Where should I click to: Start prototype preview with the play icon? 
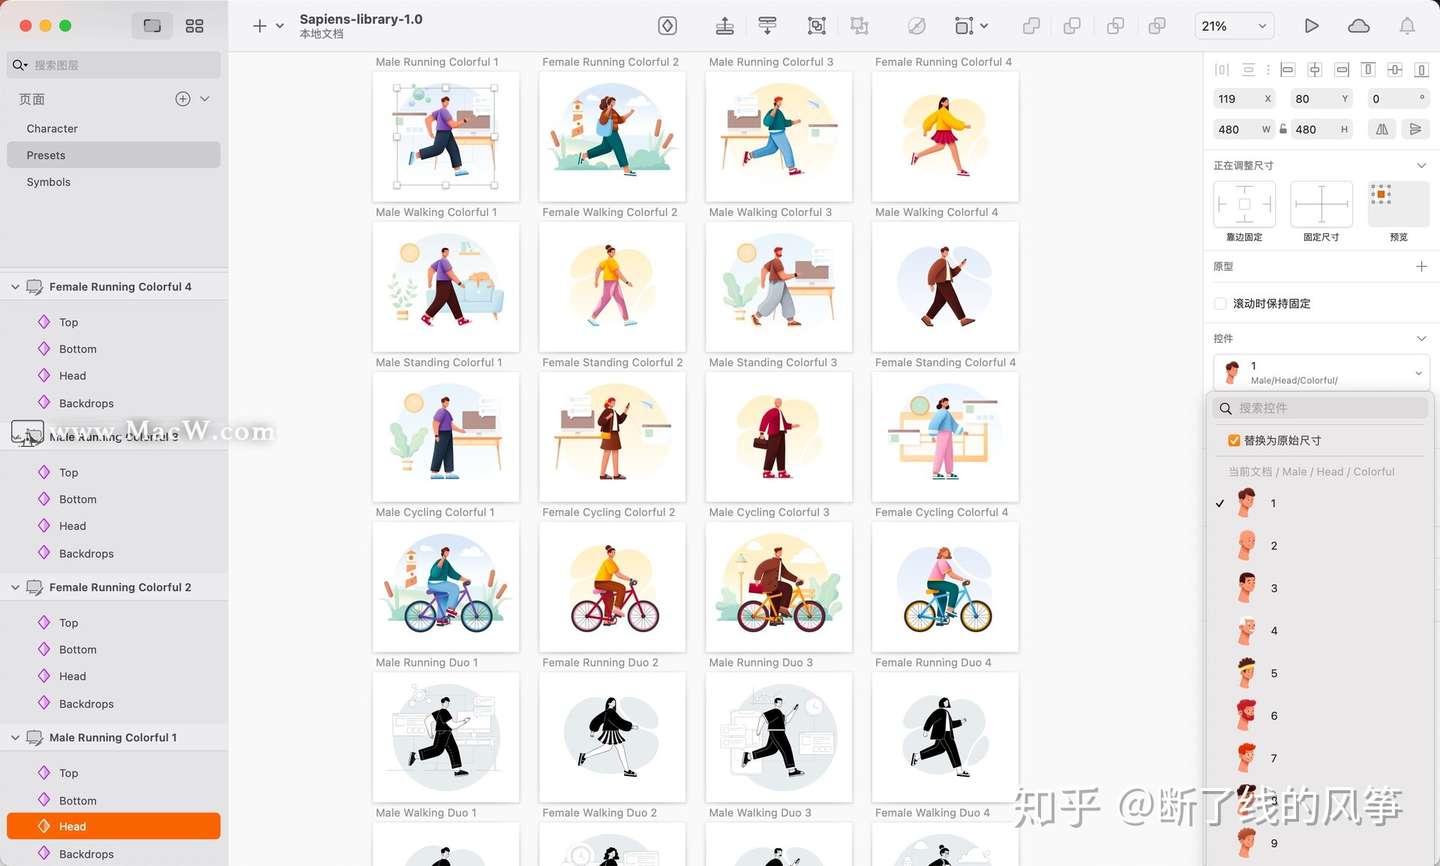click(x=1312, y=26)
